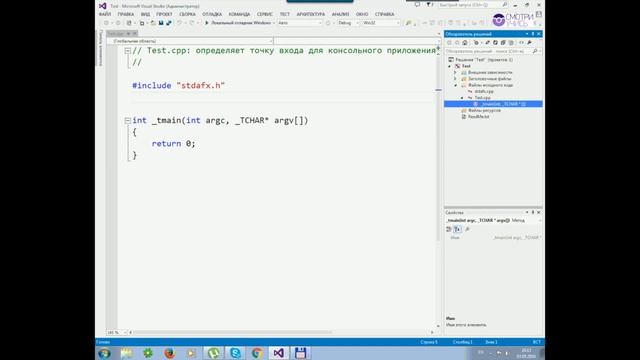Click the Alphabetical sort icon in Properties panel
This screenshot has width=640, height=360.
[458, 229]
